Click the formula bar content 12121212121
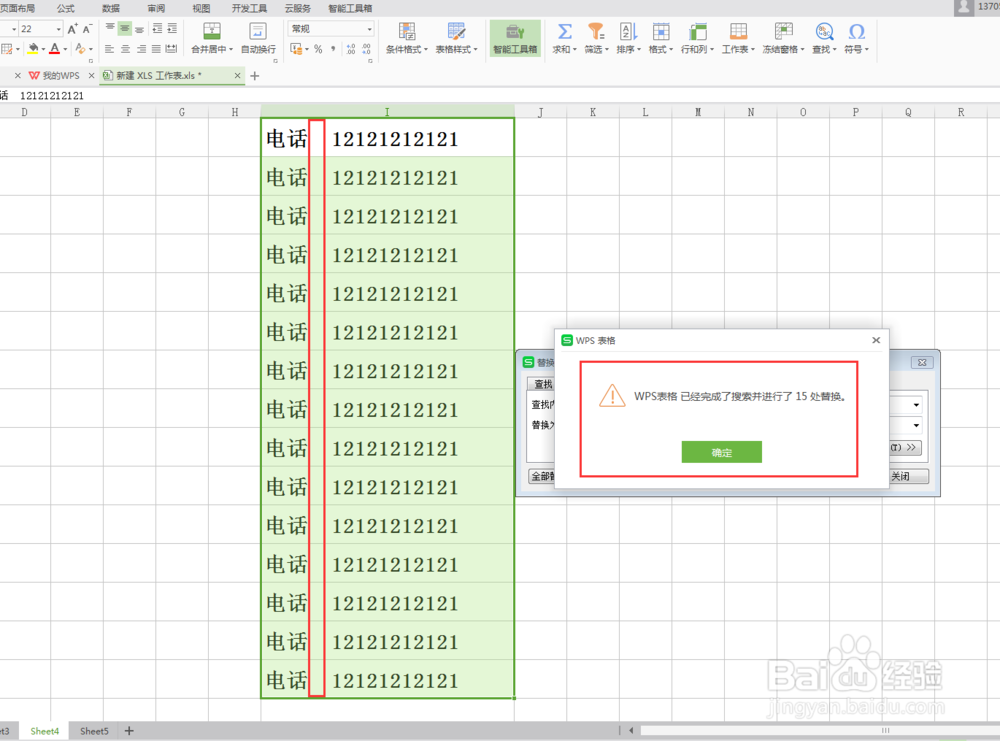Image resolution: width=1000 pixels, height=741 pixels. point(52,96)
